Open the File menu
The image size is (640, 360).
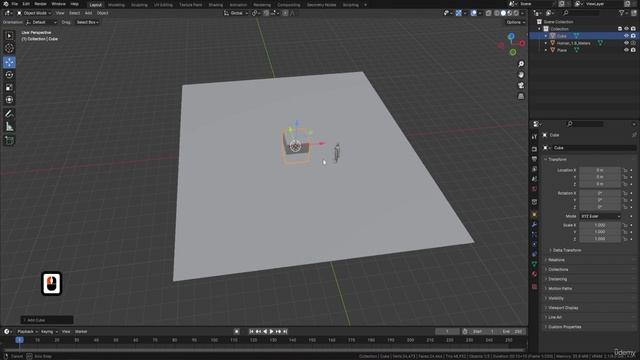pyautogui.click(x=15, y=4)
